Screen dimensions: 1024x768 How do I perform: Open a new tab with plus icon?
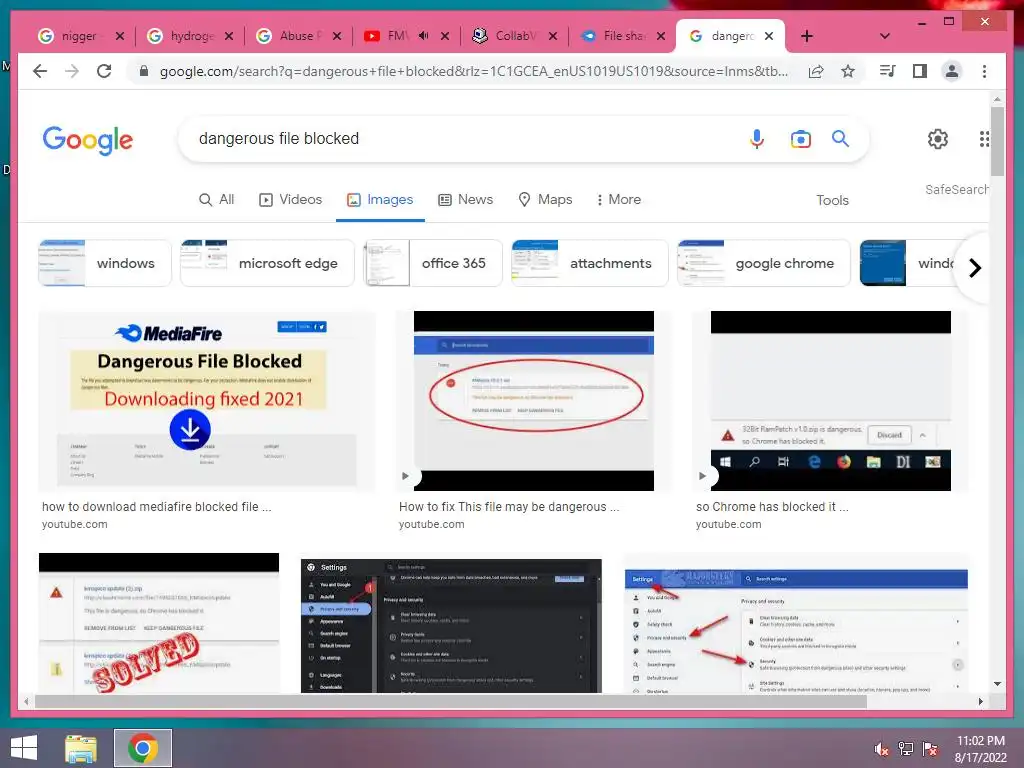pos(807,37)
